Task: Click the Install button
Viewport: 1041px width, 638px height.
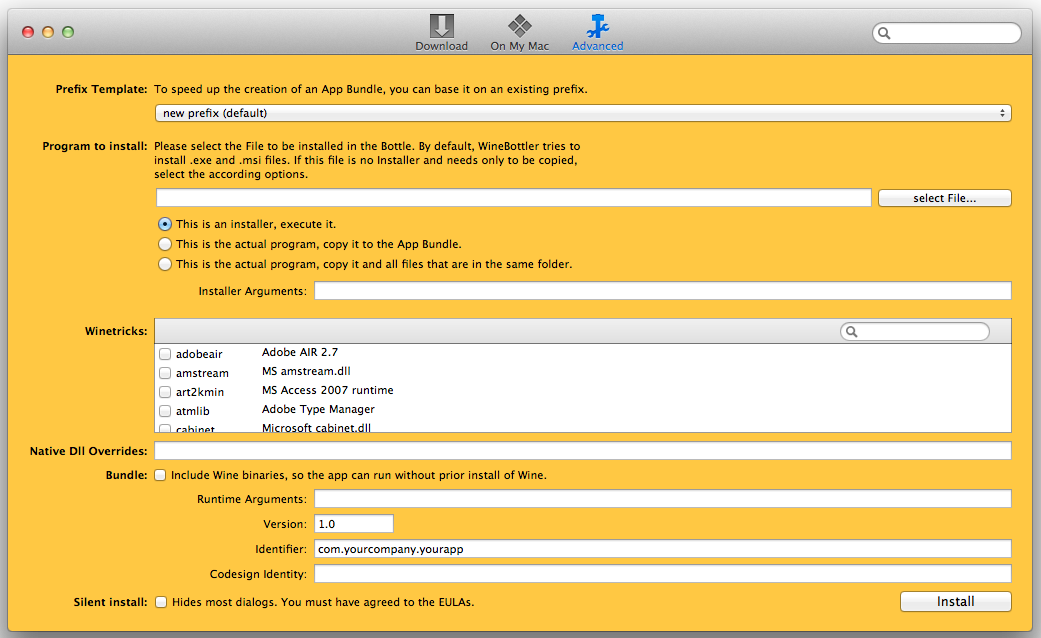Action: [x=955, y=601]
